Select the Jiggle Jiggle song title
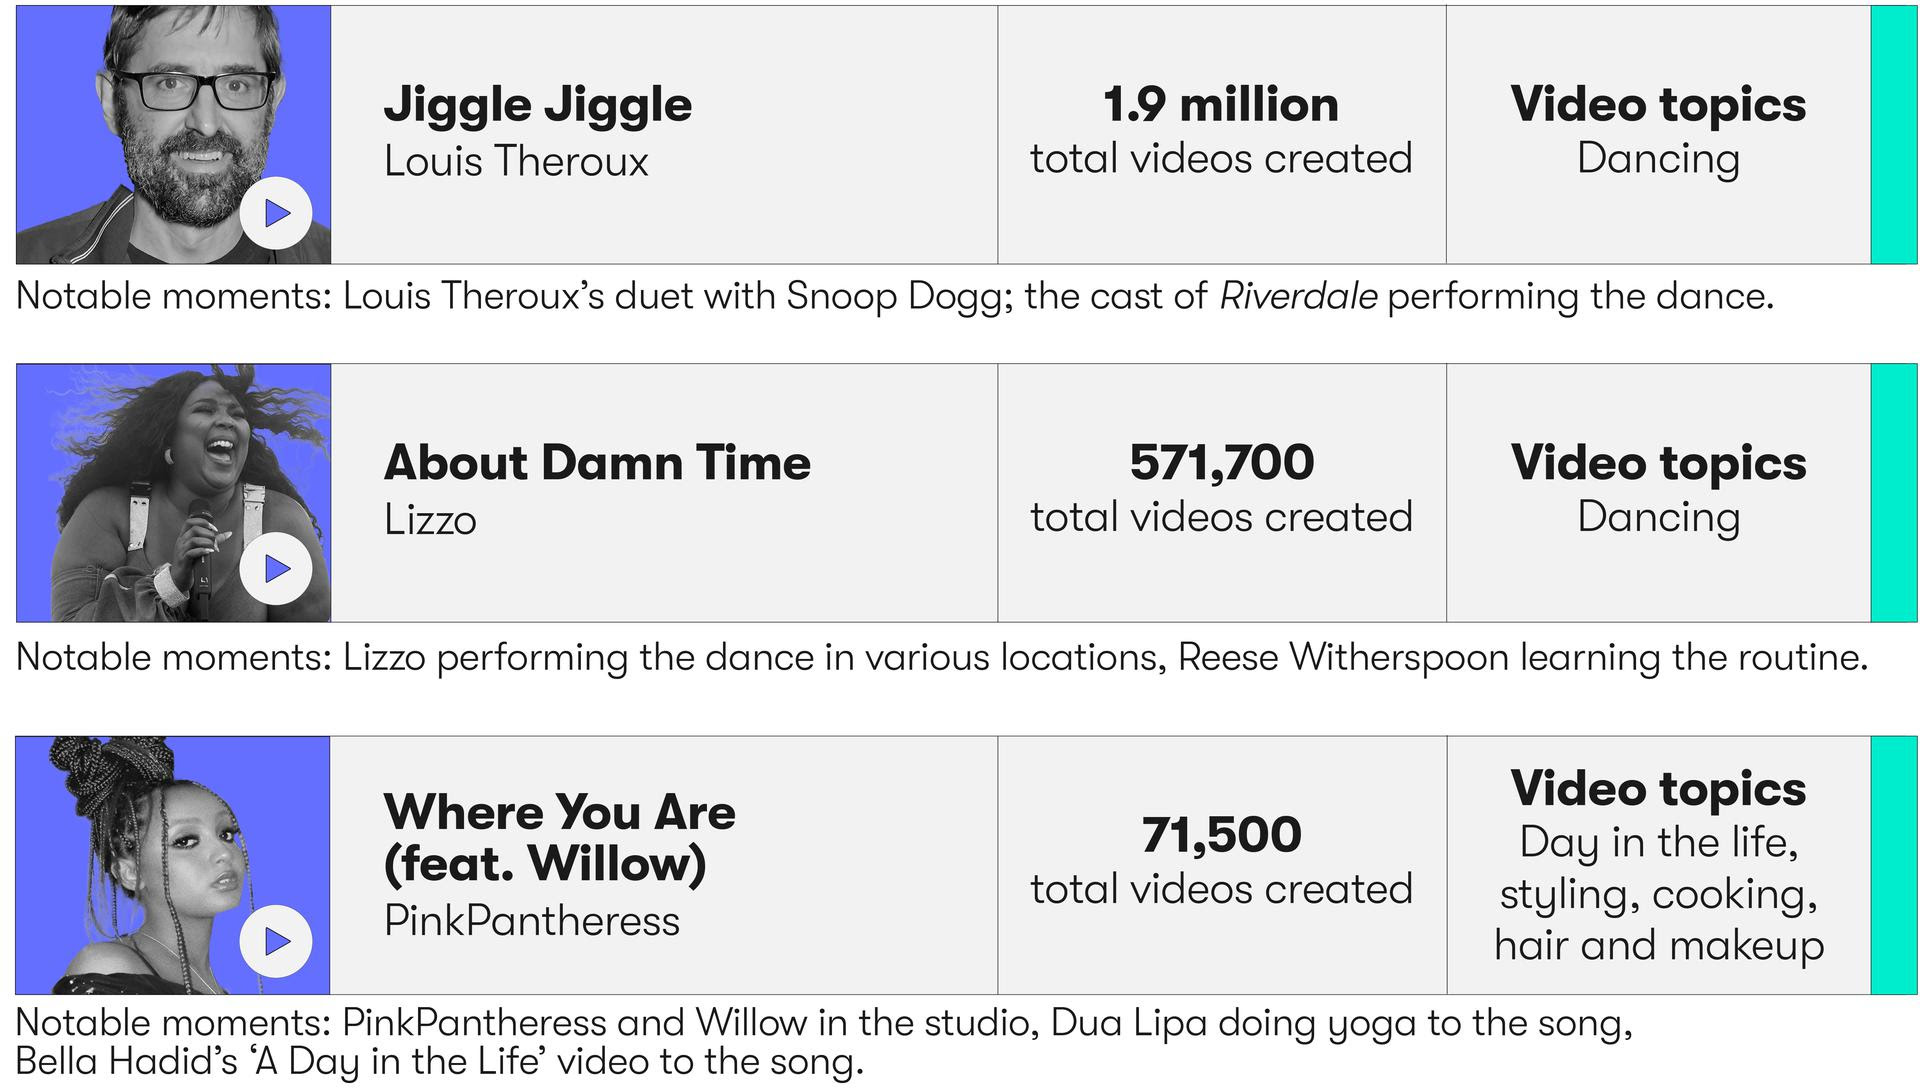1920x1090 pixels. point(538,105)
